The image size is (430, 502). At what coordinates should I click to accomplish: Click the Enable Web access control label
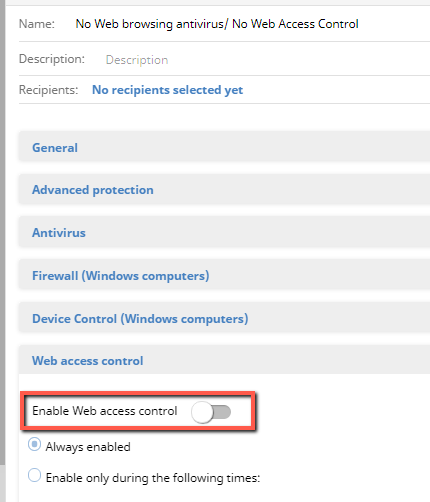tap(105, 411)
